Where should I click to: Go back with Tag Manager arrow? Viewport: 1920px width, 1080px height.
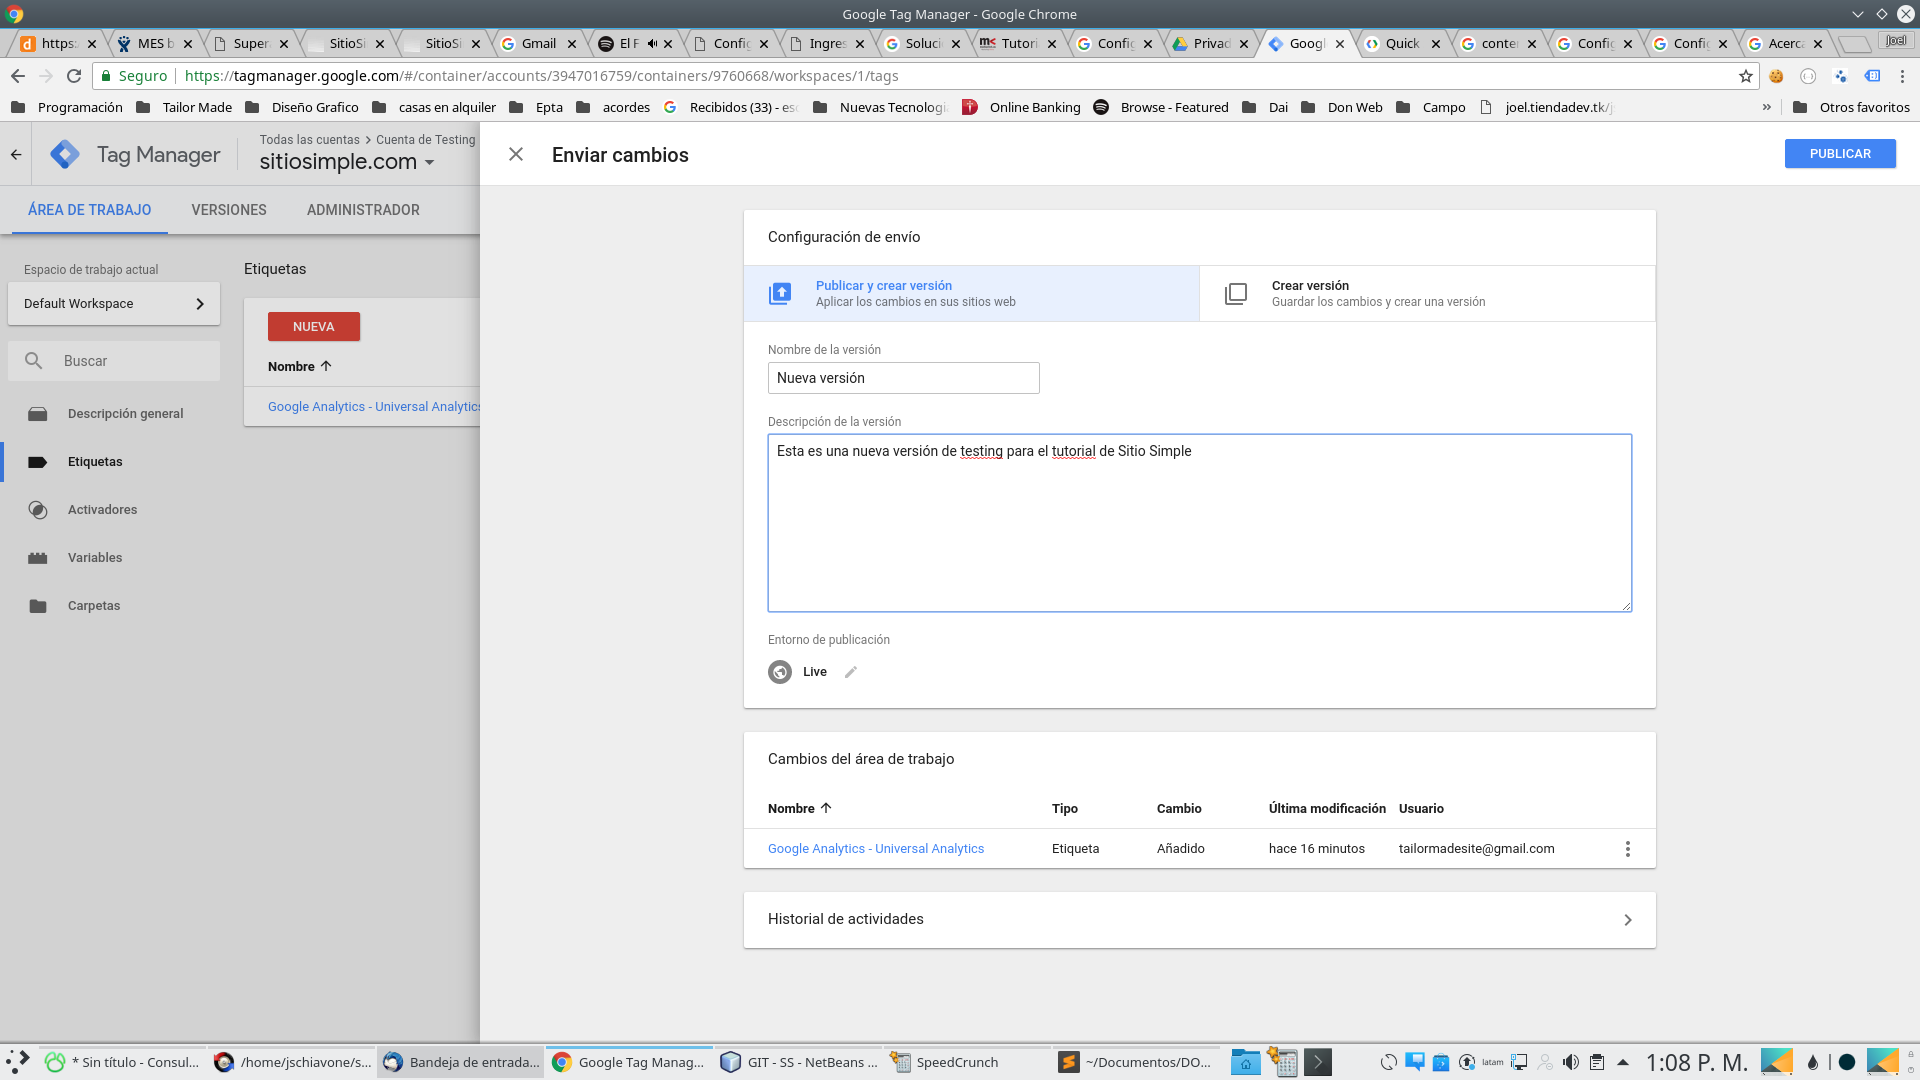coord(16,154)
